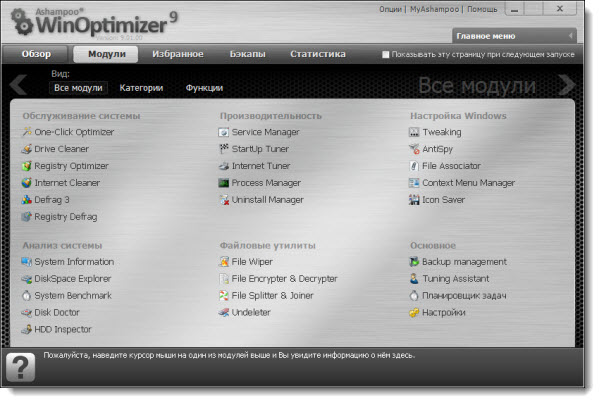Click the Registry Optimizer icon
Viewport: 600px width, 403px height.
point(27,166)
